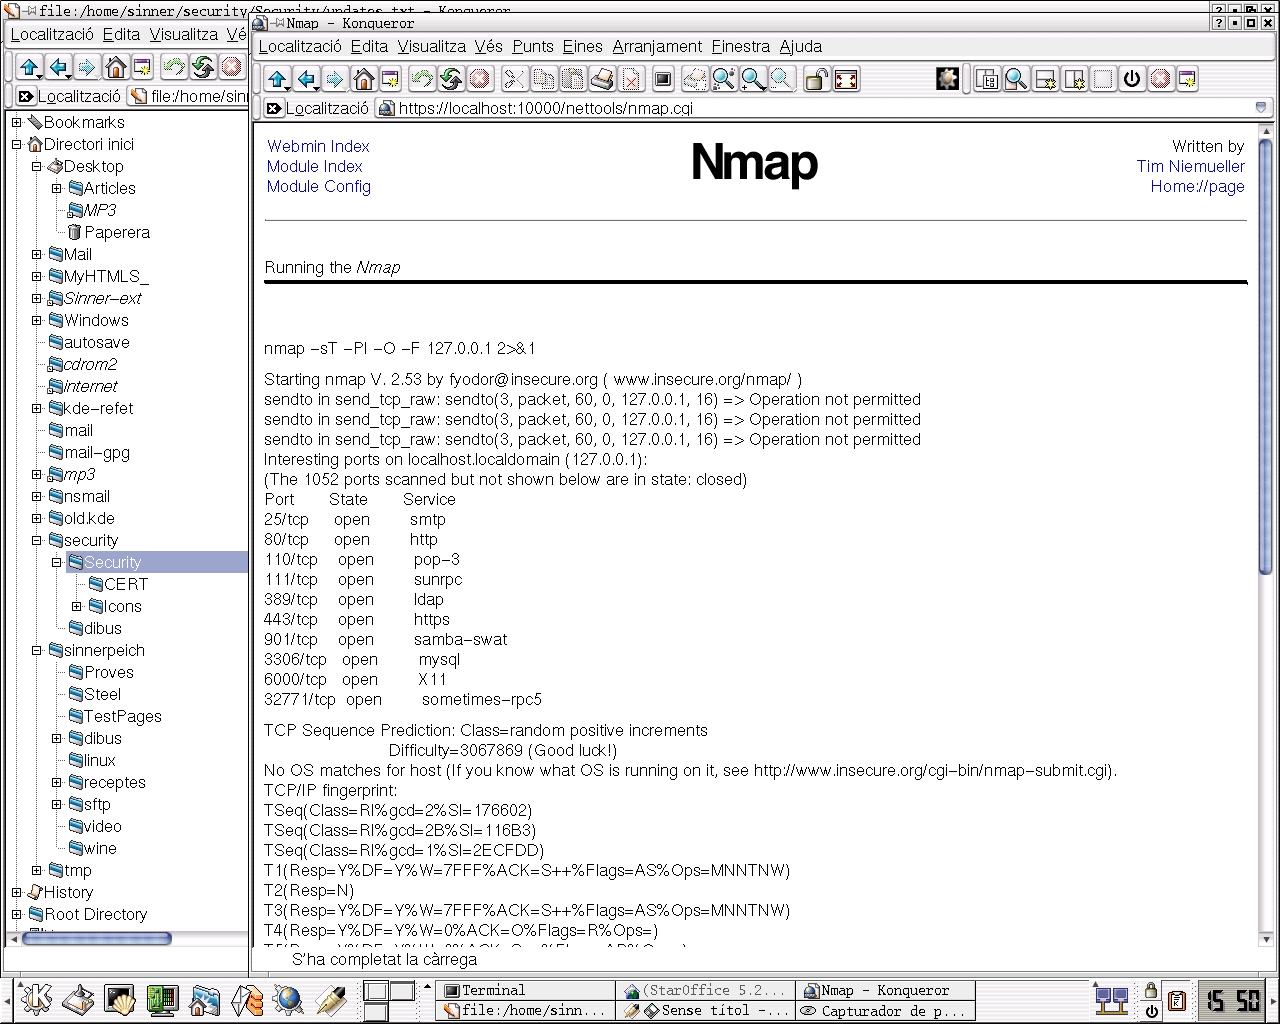
Task: Click the Nmap window URL address field
Action: pos(815,108)
